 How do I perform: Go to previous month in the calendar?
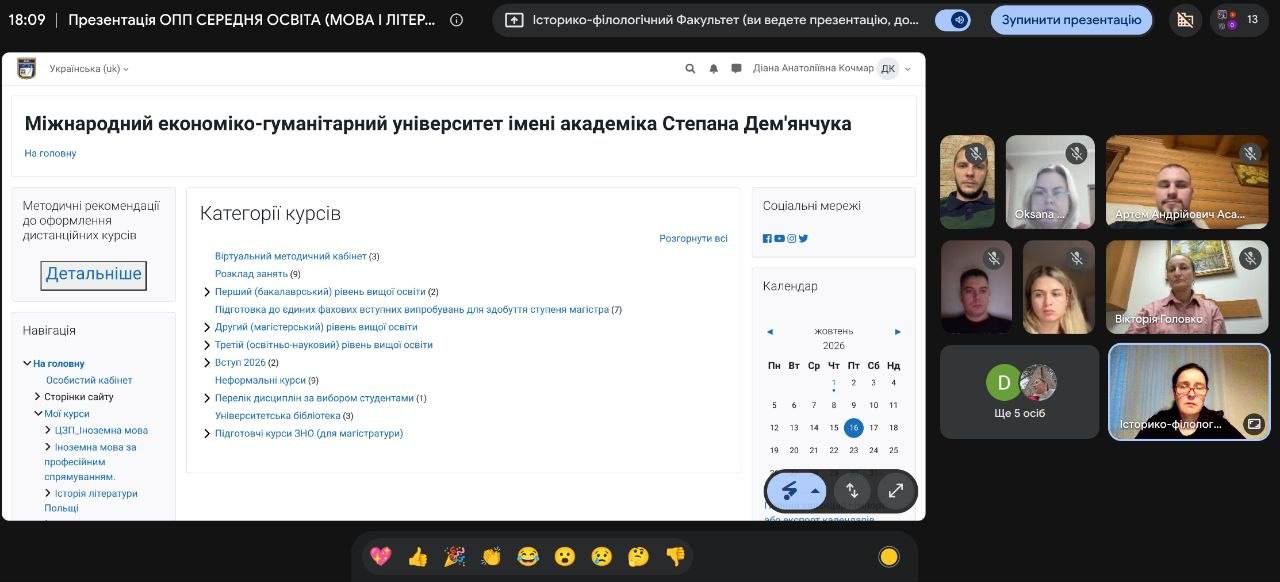click(769, 331)
